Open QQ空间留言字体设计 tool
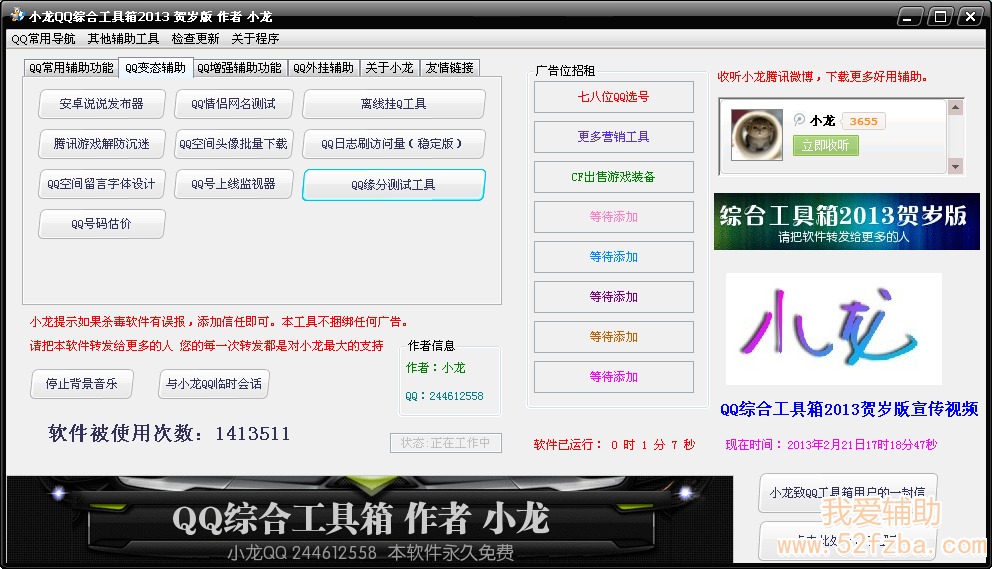This screenshot has height=569, width=992. point(102,184)
